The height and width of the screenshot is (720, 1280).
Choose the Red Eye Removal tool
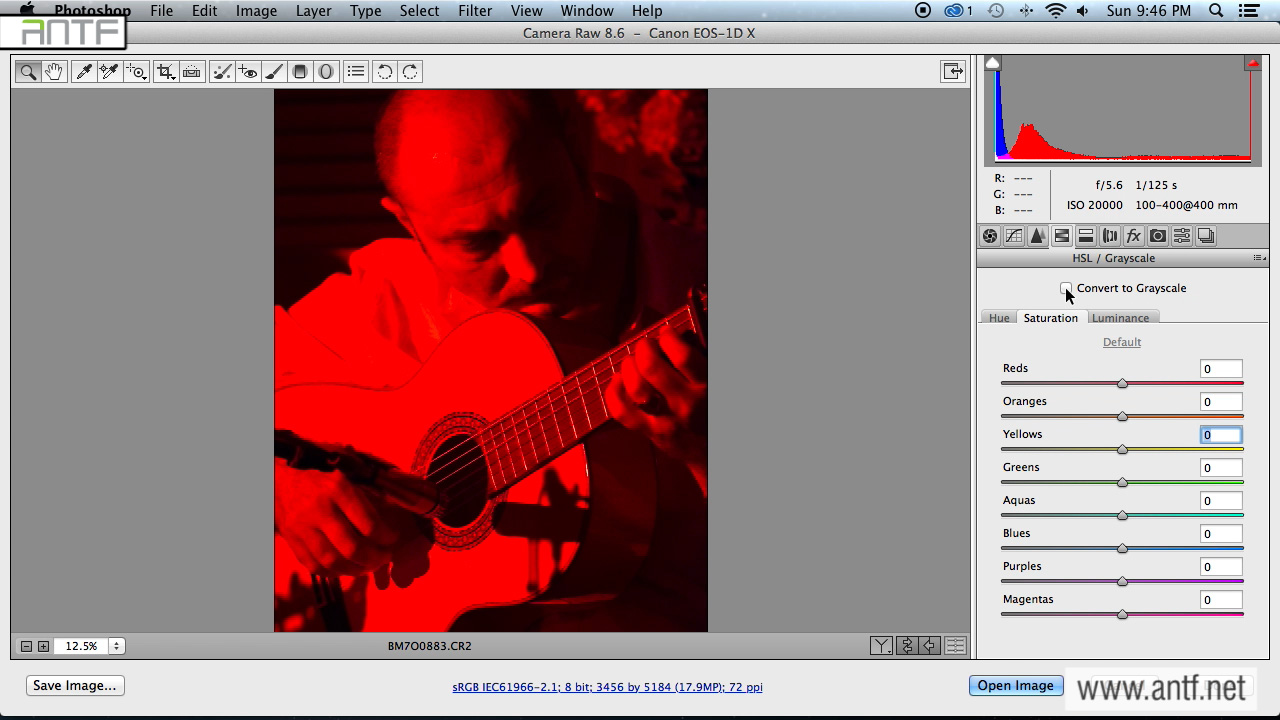coord(248,71)
